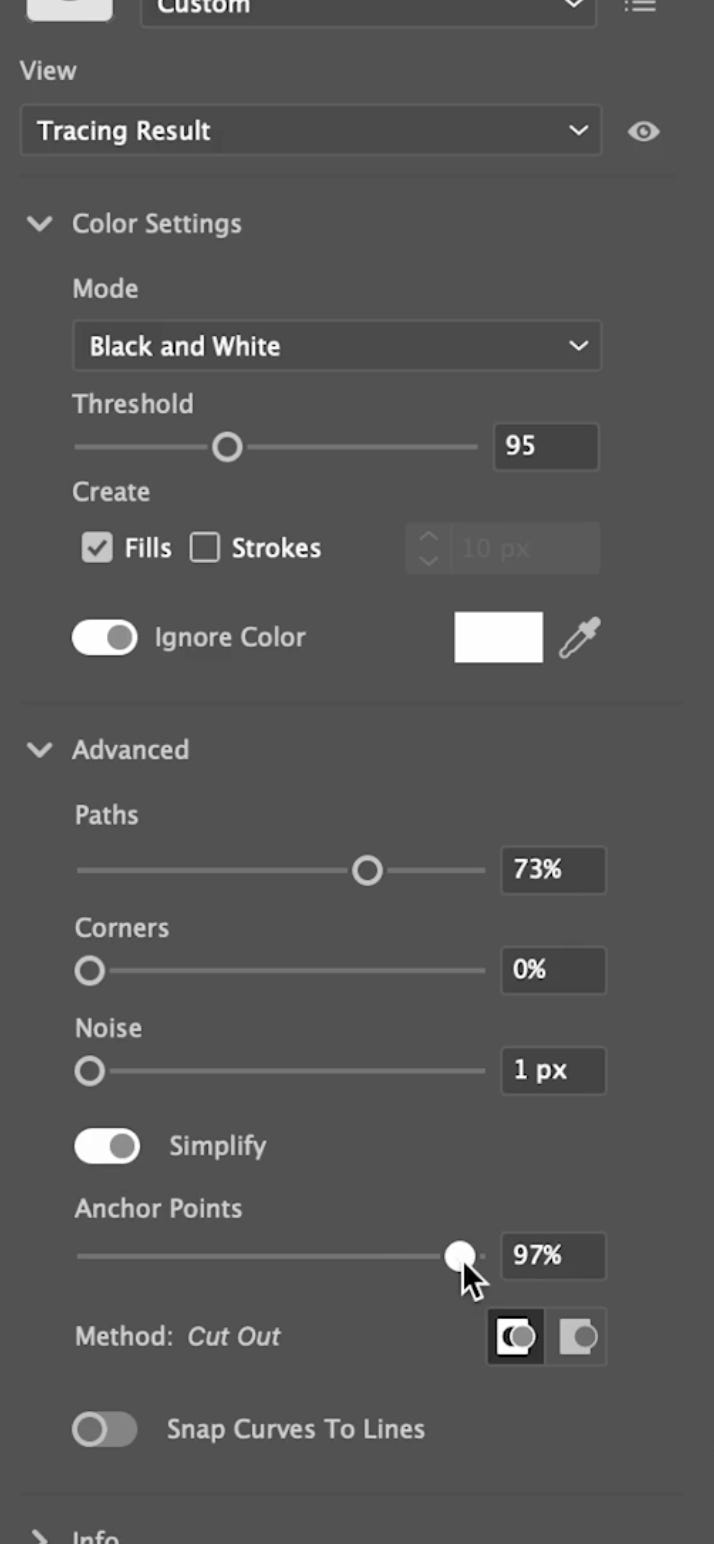Image resolution: width=714 pixels, height=1544 pixels.
Task: Expand the Info section
Action: tap(40, 1536)
